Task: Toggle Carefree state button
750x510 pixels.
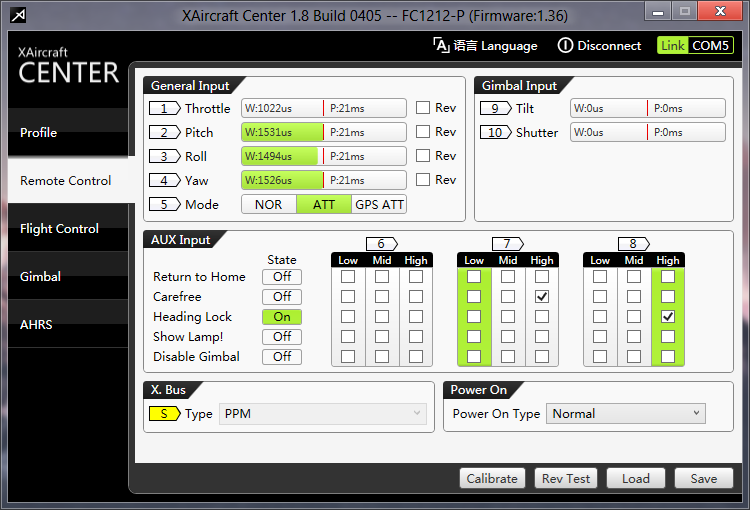Action: (x=282, y=297)
